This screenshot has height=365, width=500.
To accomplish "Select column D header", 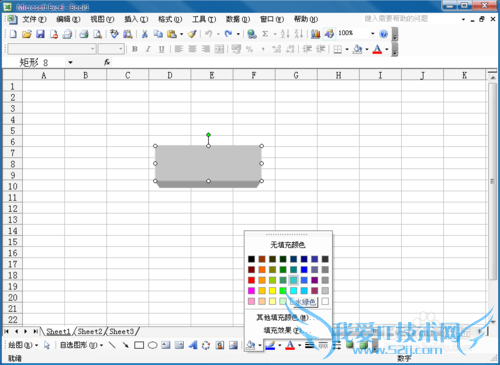I will [x=170, y=76].
